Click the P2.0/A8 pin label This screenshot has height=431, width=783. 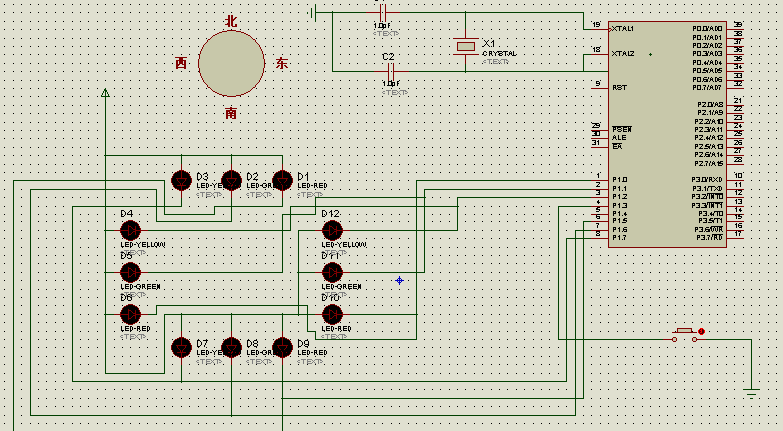[x=710, y=104]
